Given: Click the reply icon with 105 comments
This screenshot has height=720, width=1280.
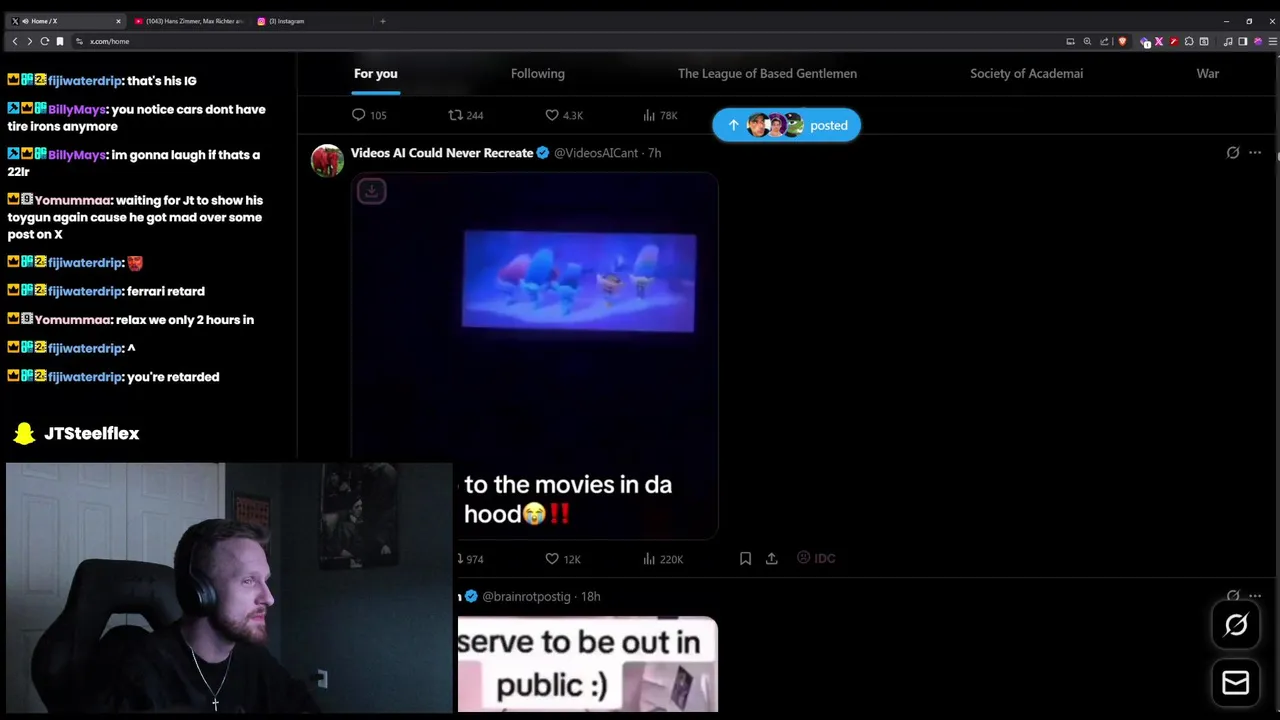Looking at the screenshot, I should pos(359,115).
